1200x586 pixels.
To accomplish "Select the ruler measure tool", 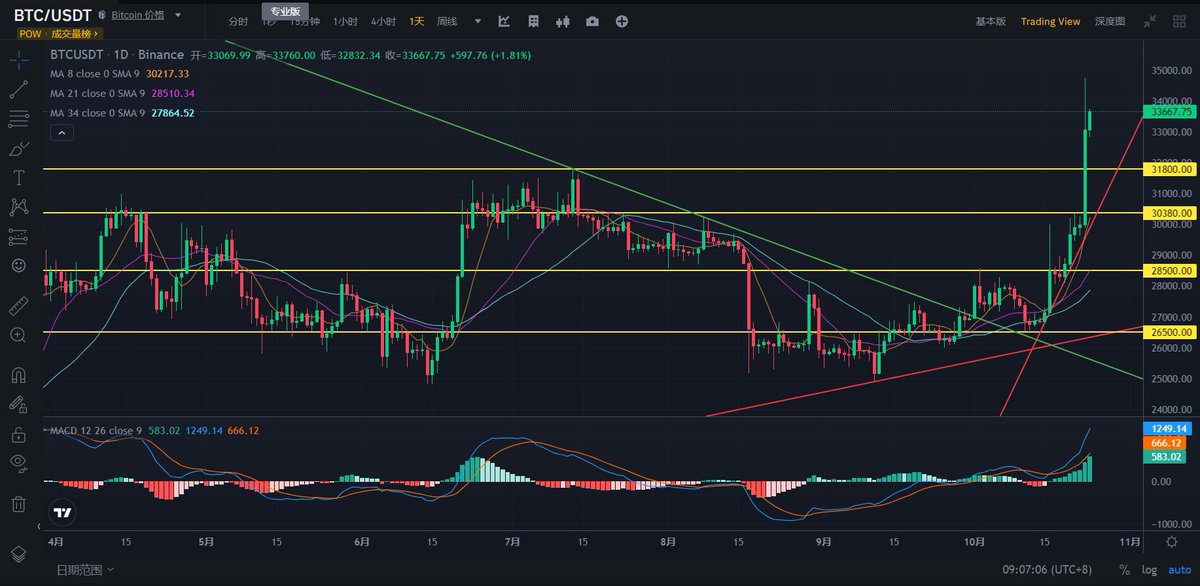I will (18, 305).
